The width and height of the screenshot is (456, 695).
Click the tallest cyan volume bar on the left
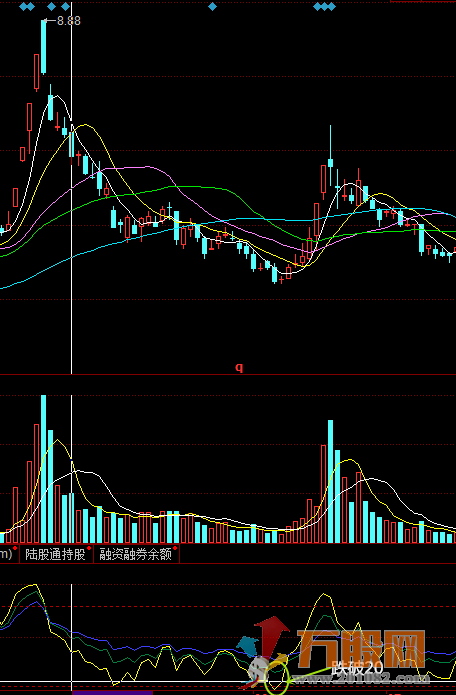(43, 469)
